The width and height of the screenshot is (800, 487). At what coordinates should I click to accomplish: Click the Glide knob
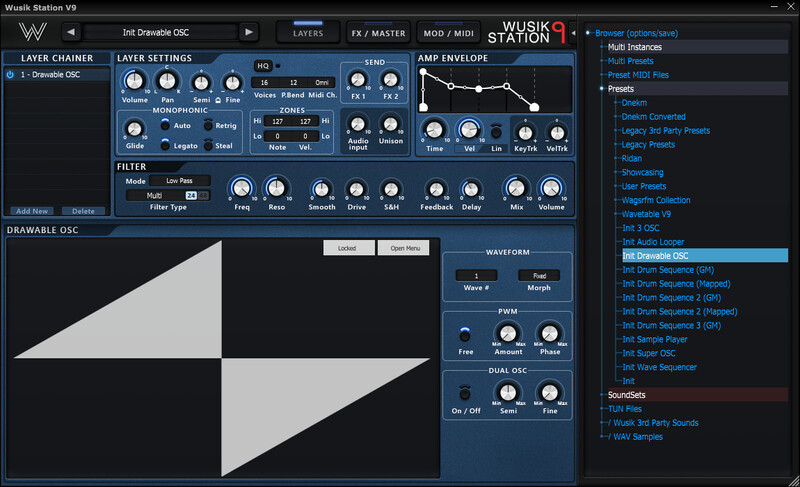(x=134, y=129)
